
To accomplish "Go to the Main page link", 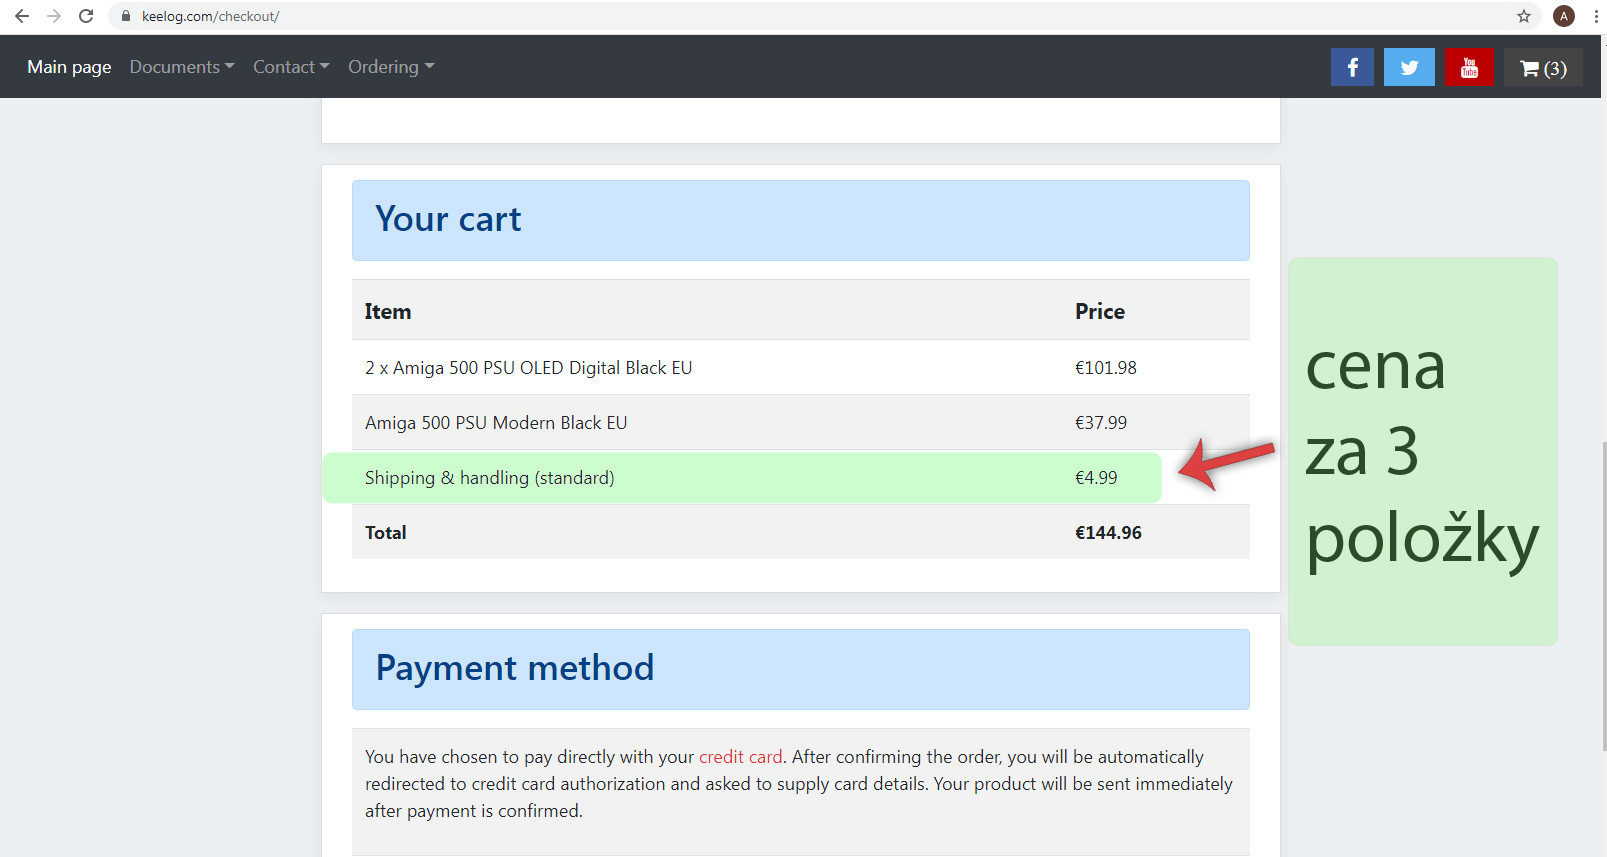I will click(x=69, y=67).
